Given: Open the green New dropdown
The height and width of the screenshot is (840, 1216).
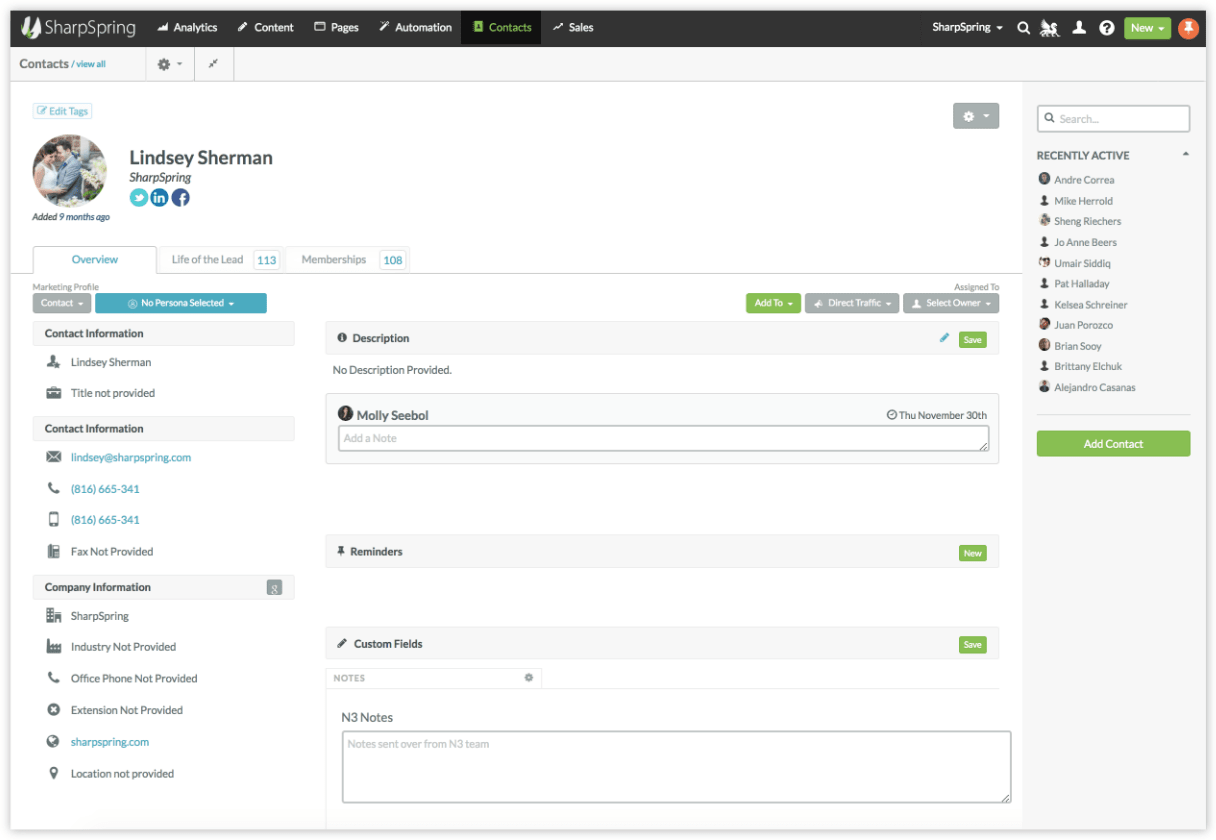Looking at the screenshot, I should 1147,28.
